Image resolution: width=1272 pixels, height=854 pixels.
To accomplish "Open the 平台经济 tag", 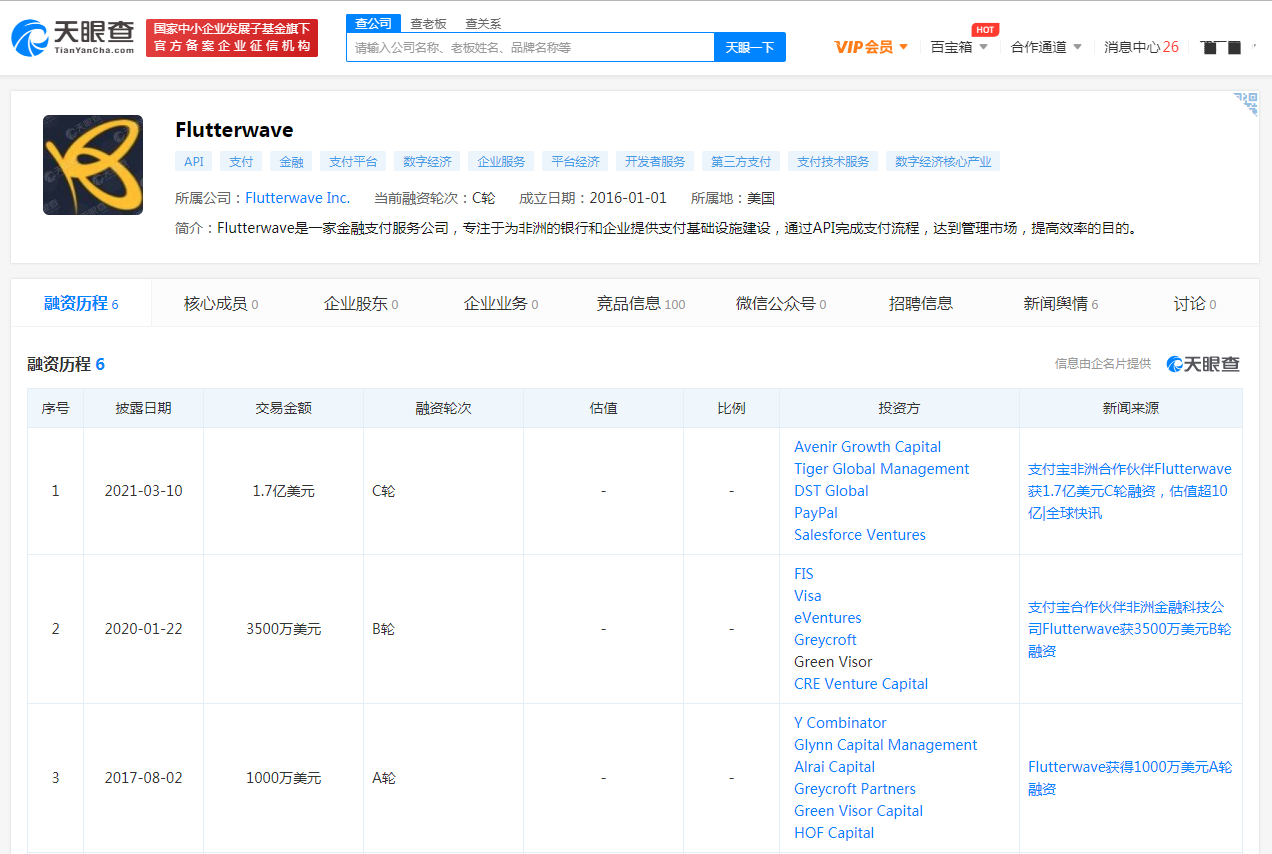I will [x=575, y=161].
